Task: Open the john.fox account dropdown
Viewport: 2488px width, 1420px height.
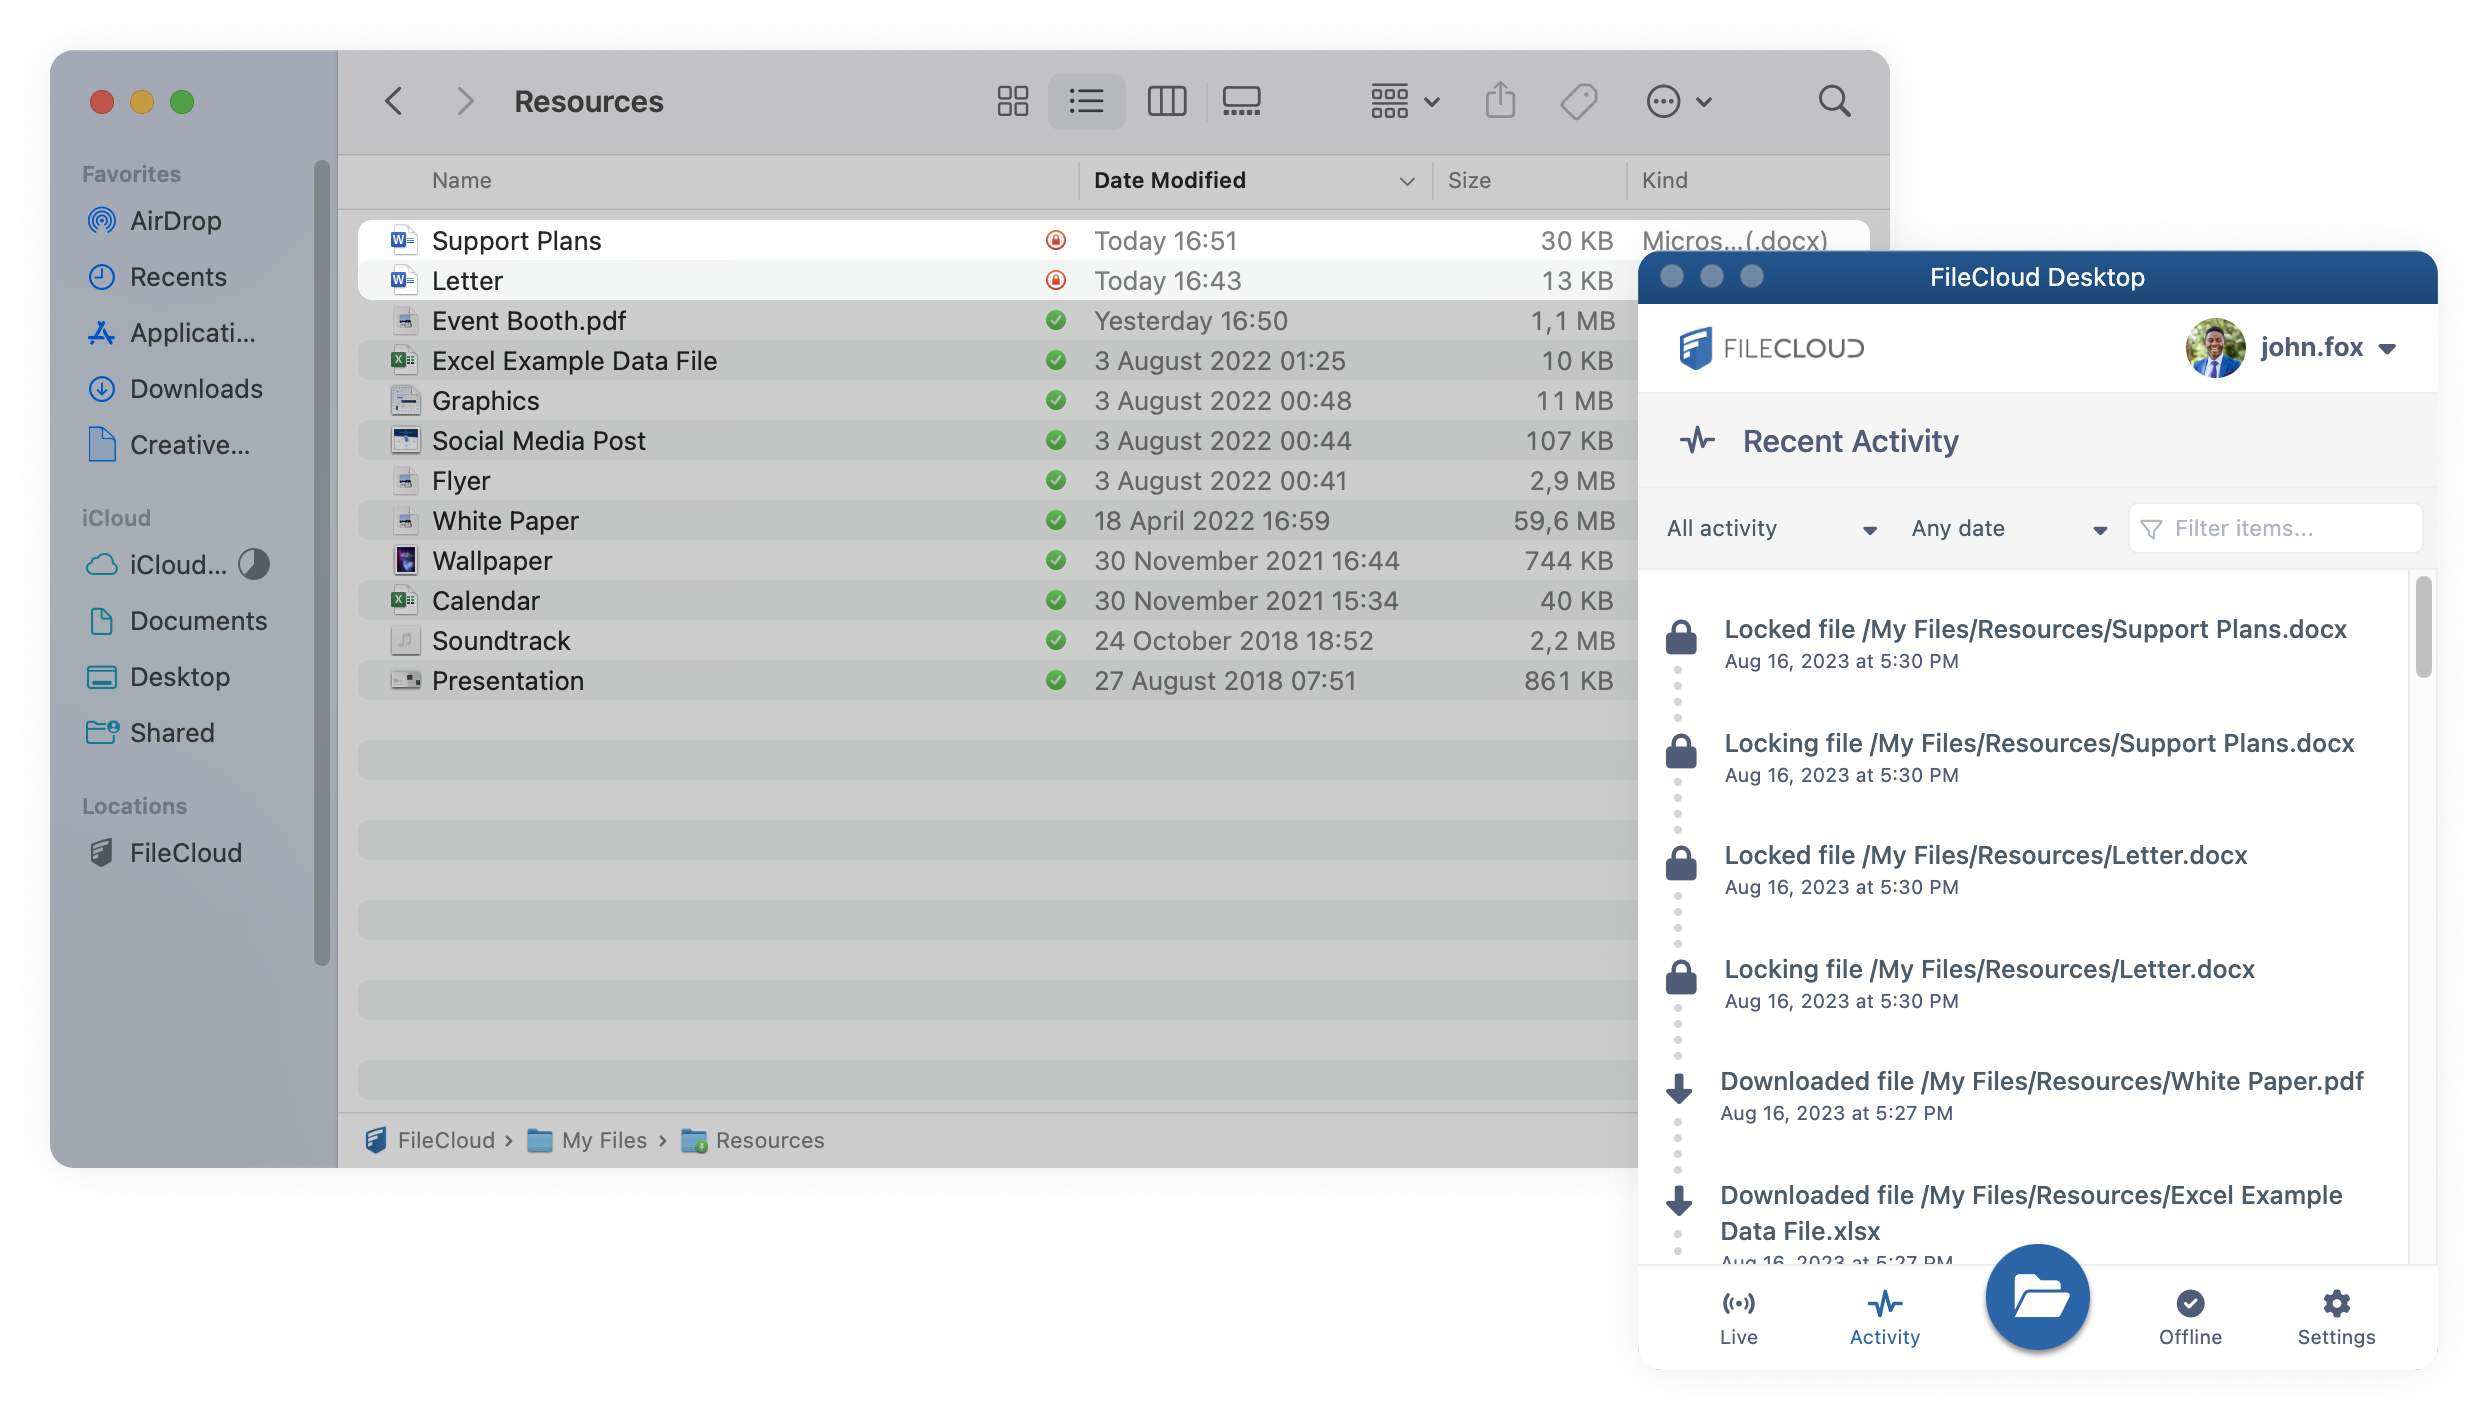Action: [2329, 348]
